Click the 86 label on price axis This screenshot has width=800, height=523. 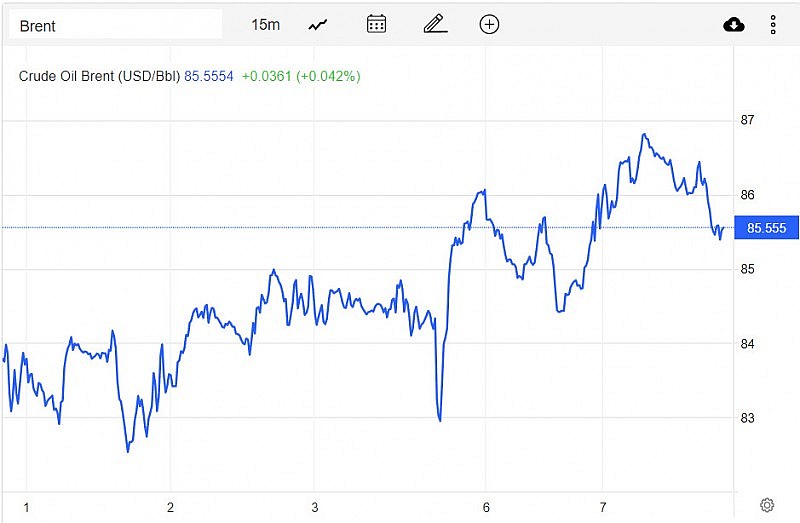pos(747,195)
